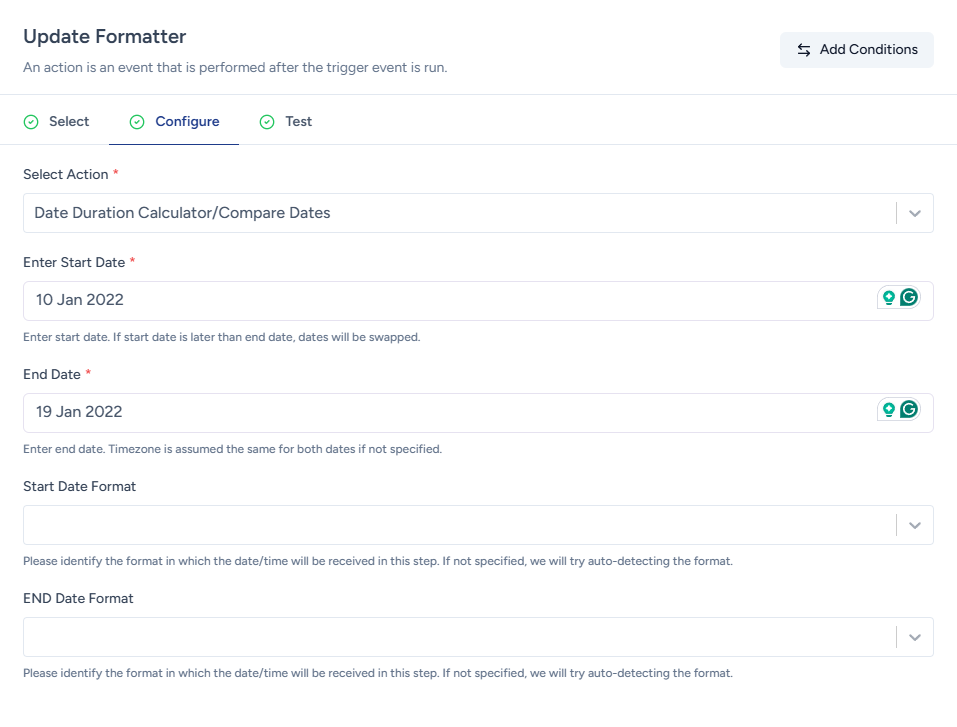Screen dimensions: 957x727
Task: Click the Enter Start Date input field
Action: tap(450, 301)
